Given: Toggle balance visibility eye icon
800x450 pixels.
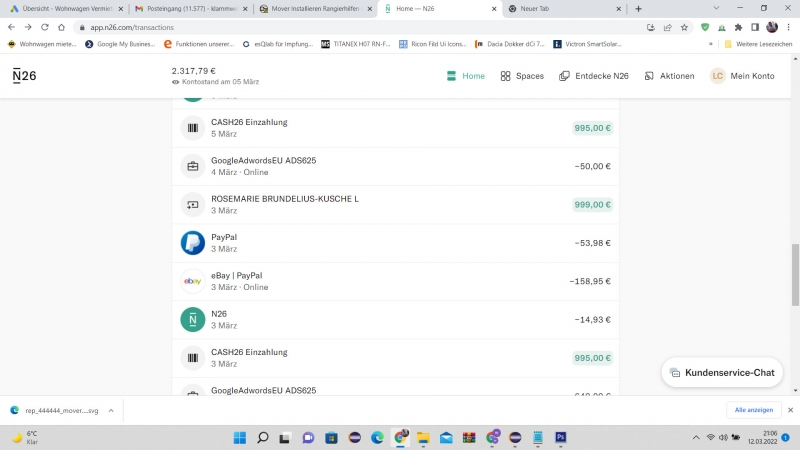Looking at the screenshot, I should (x=176, y=82).
